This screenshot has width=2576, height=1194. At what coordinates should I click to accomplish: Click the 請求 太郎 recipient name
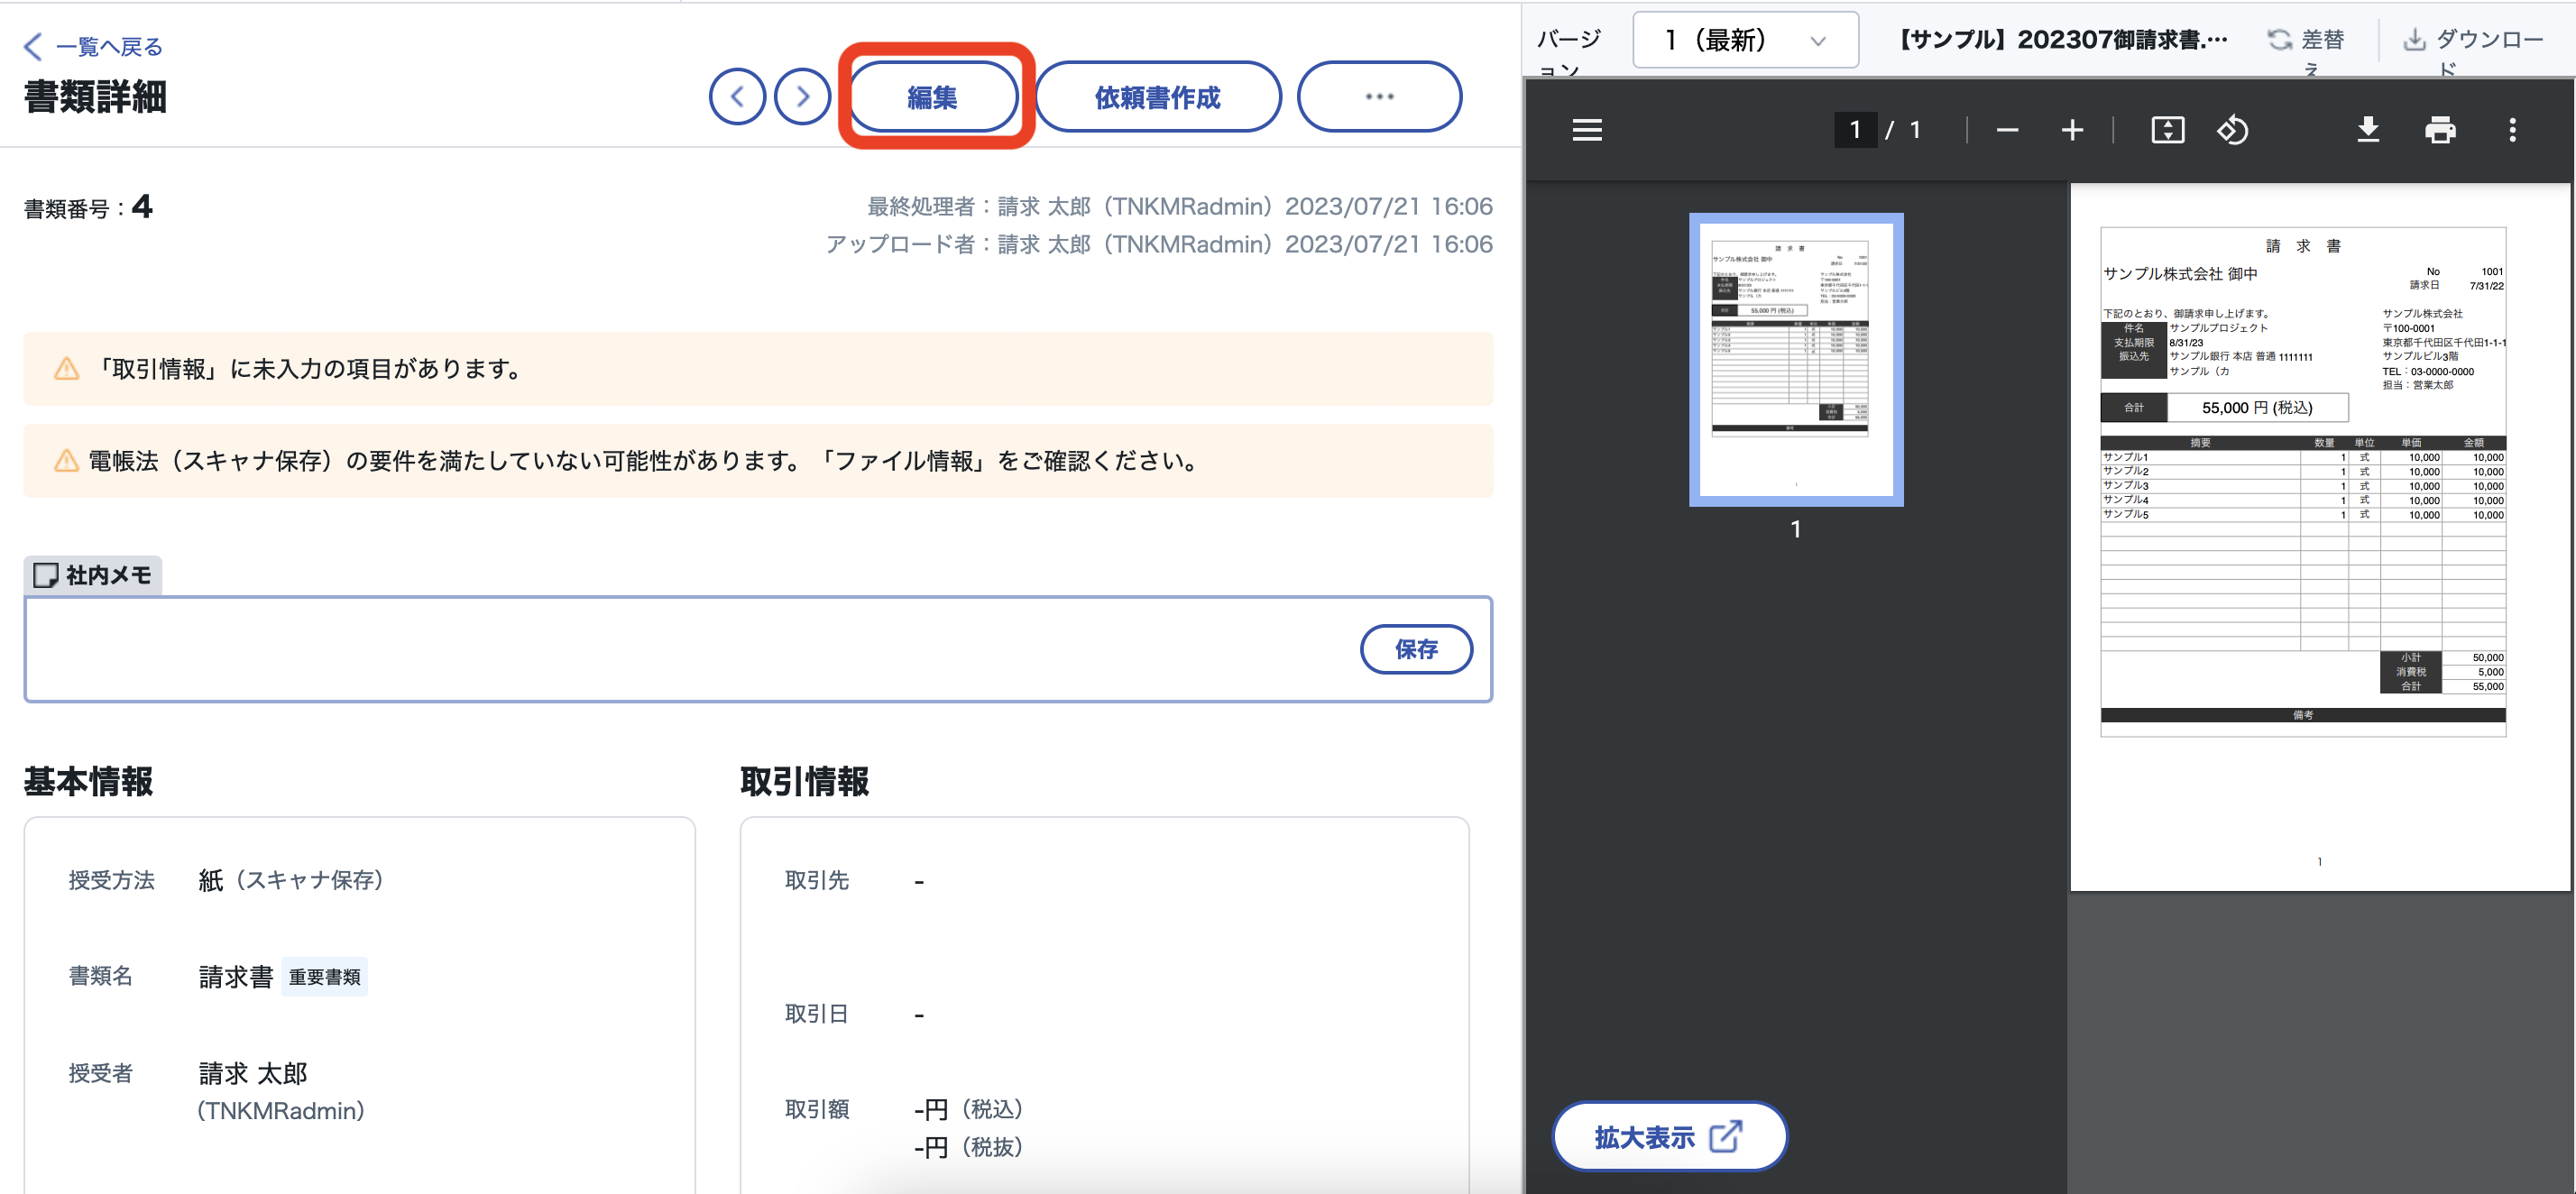253,1073
